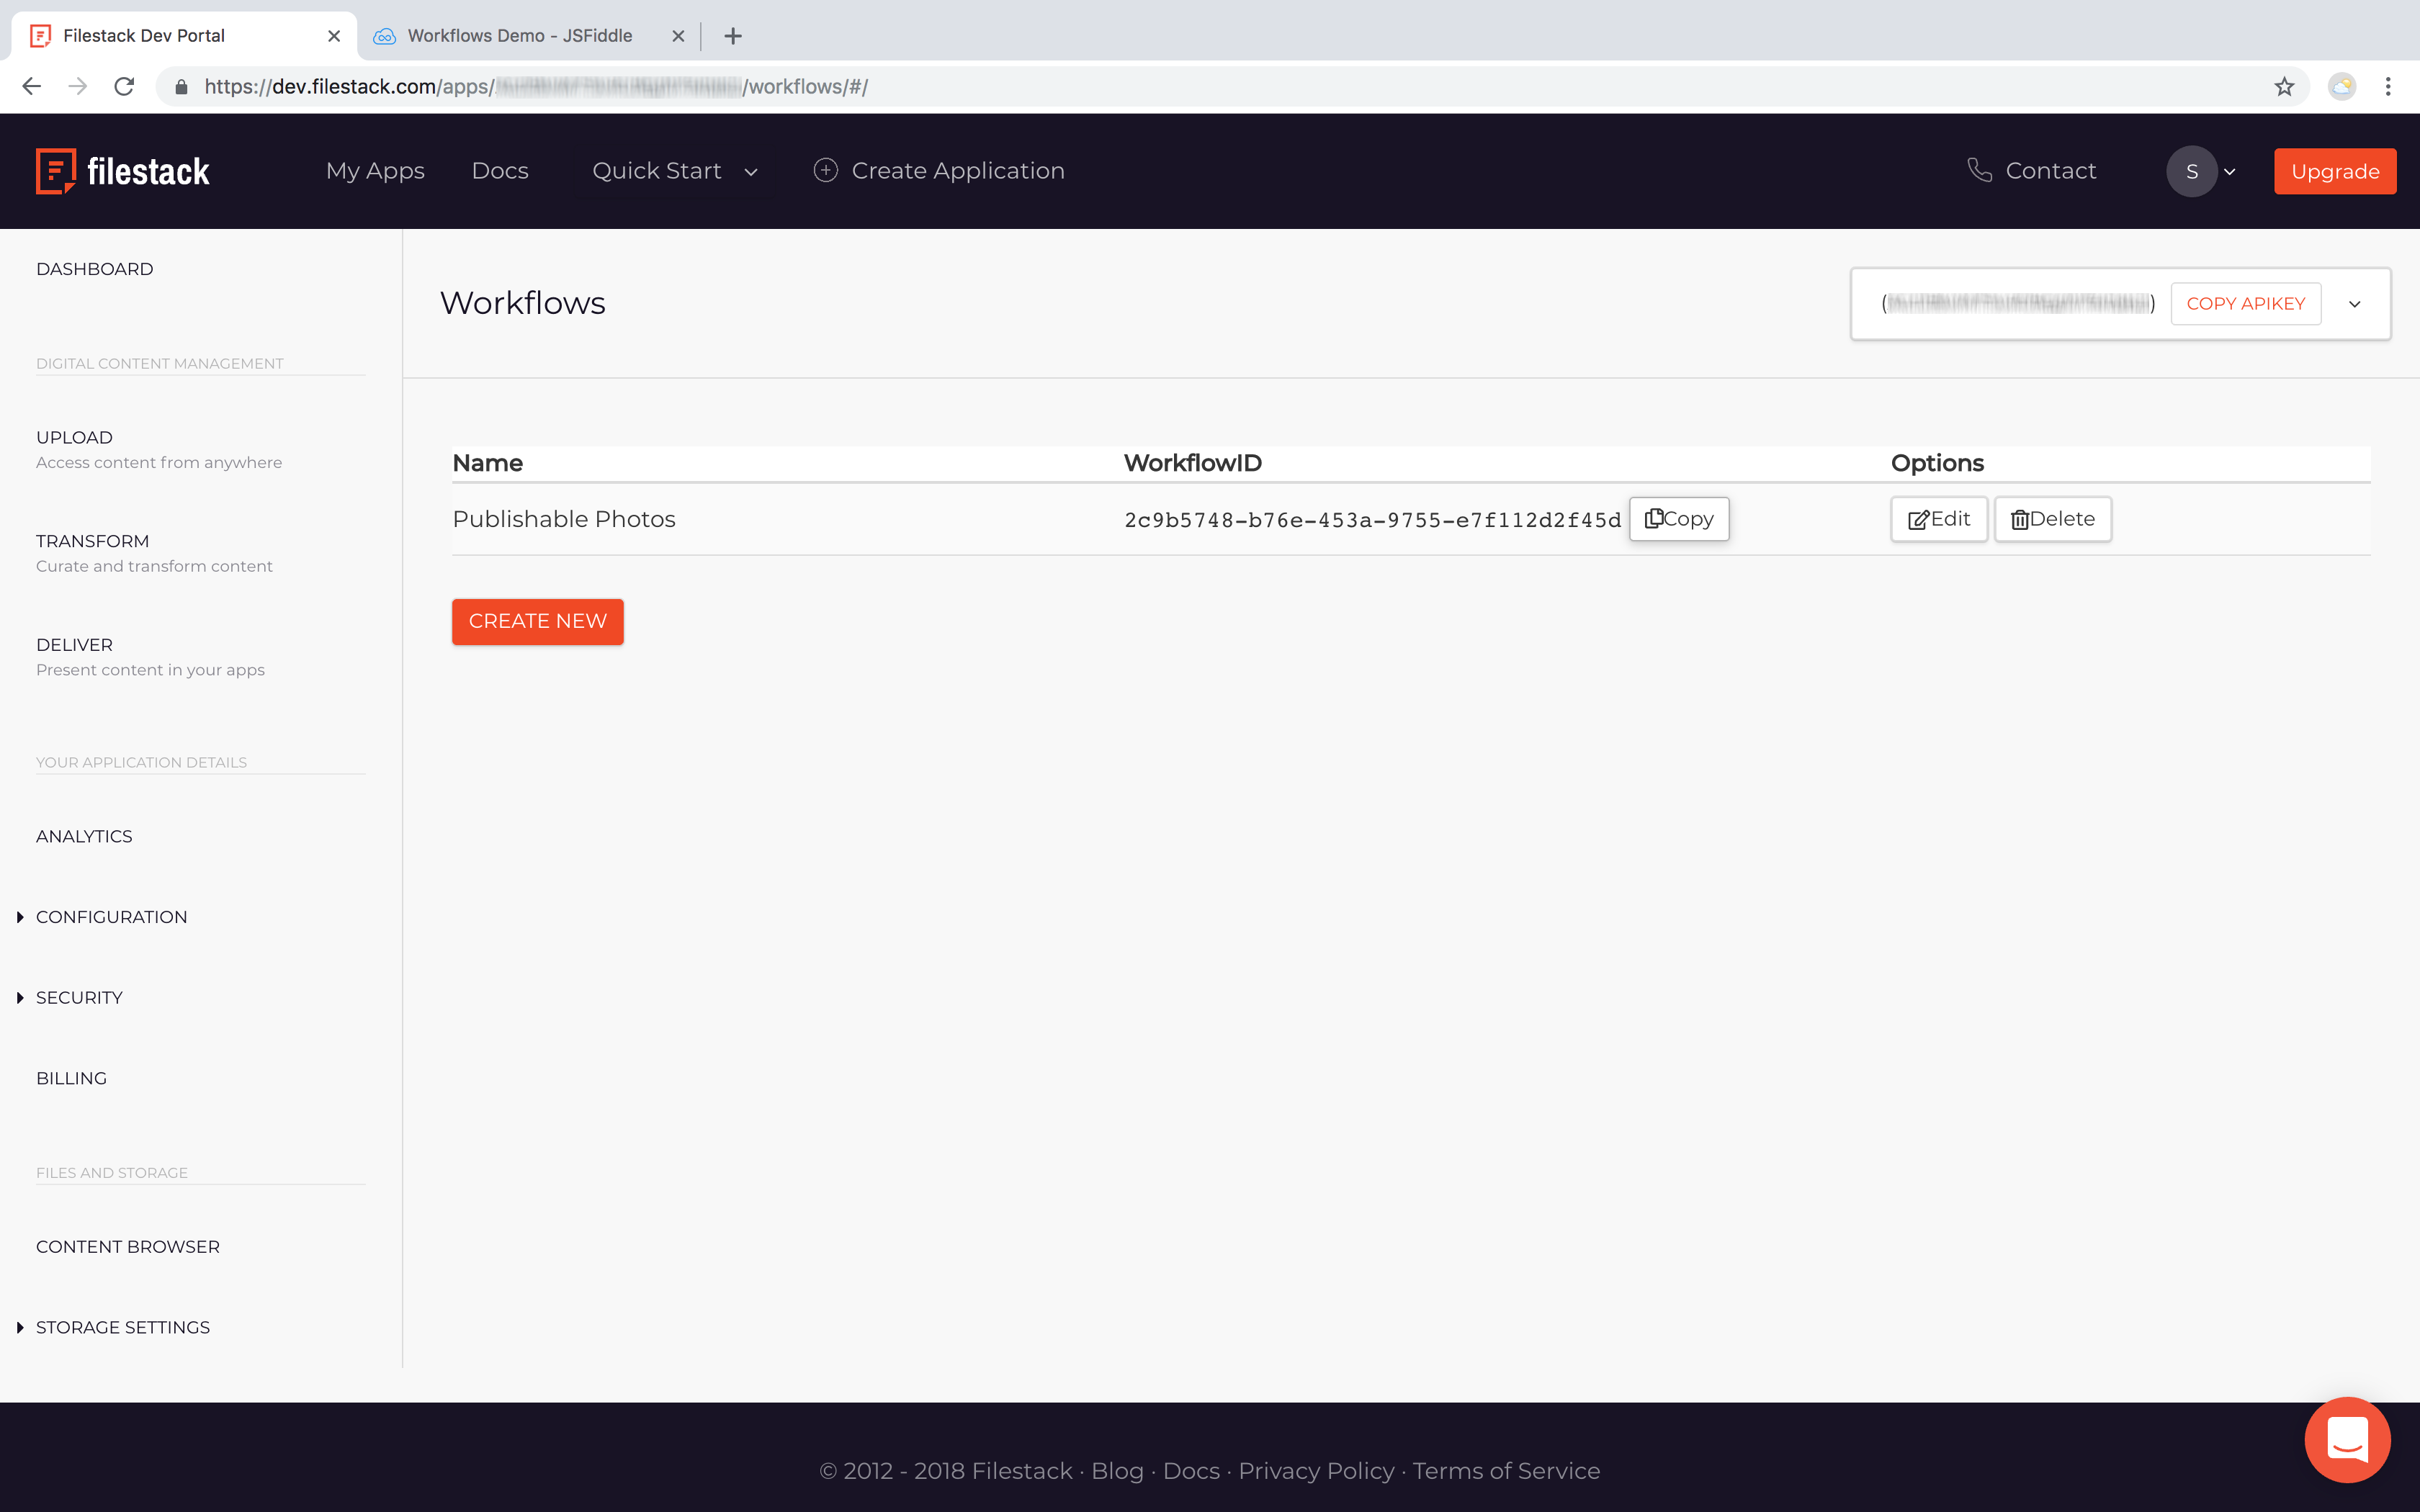Viewport: 2420px width, 1512px height.
Task: Expand SECURITY in the sidebar
Action: pos(79,998)
